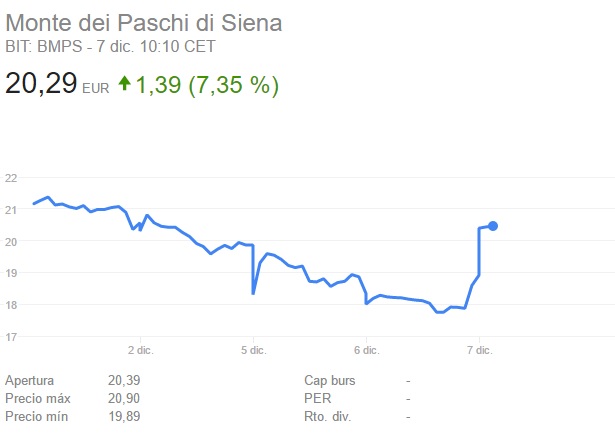Click the green up arrow icon

[x=124, y=84]
